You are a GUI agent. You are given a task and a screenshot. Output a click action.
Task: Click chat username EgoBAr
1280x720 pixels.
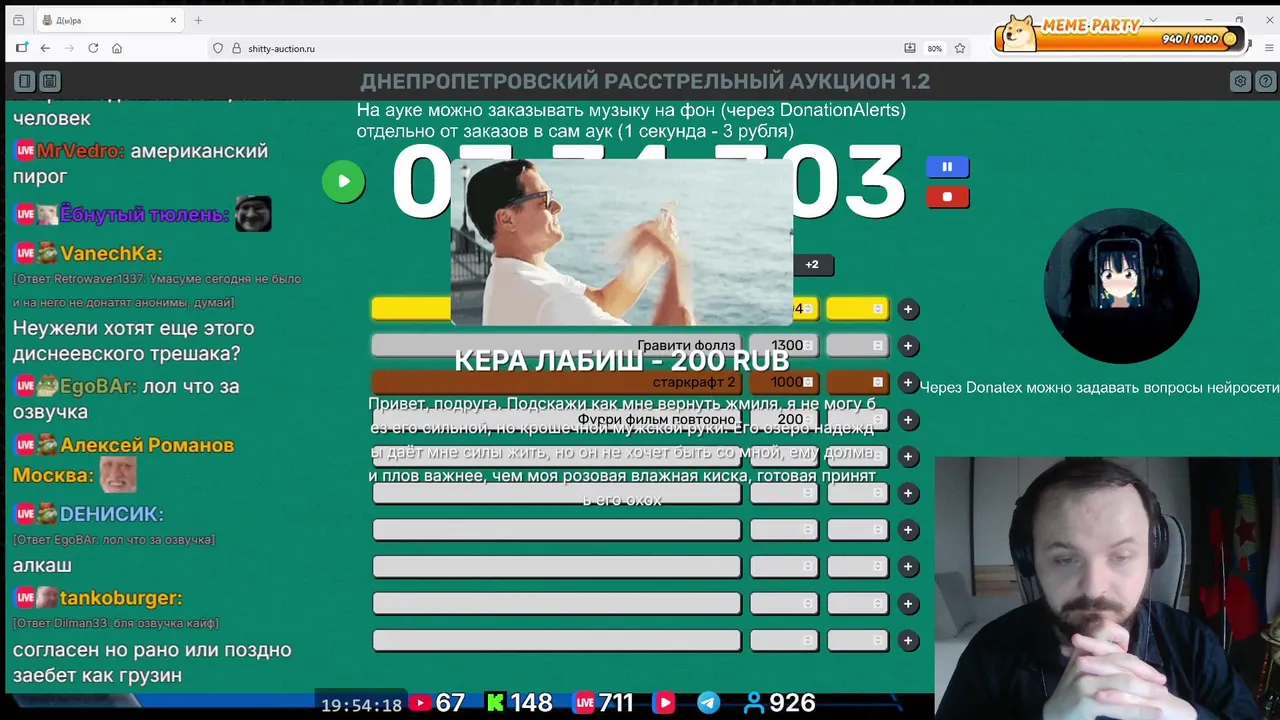click(98, 386)
